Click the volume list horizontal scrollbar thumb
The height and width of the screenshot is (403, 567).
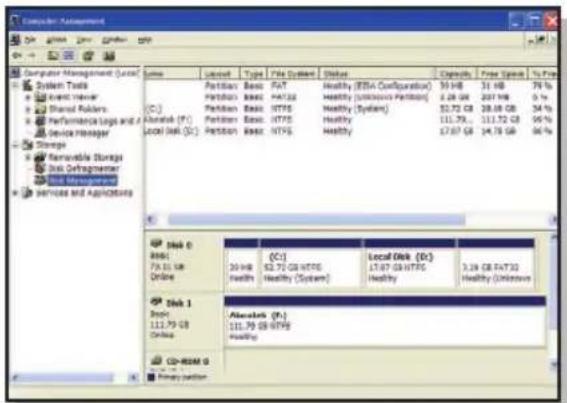[317, 219]
